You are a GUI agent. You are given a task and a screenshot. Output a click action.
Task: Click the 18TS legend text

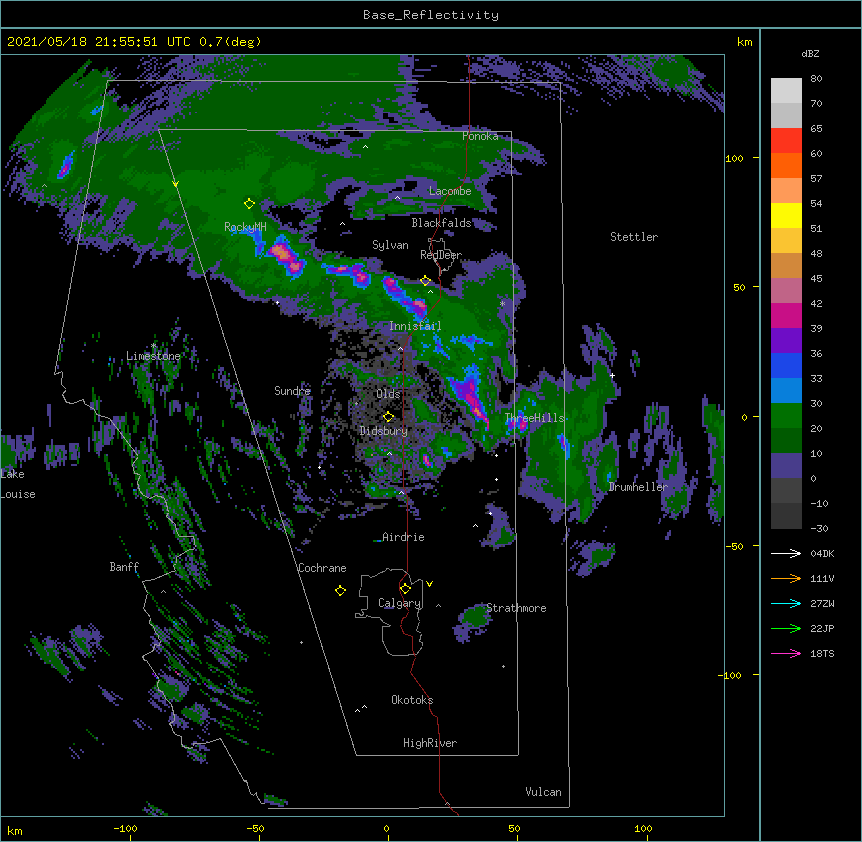coord(822,653)
